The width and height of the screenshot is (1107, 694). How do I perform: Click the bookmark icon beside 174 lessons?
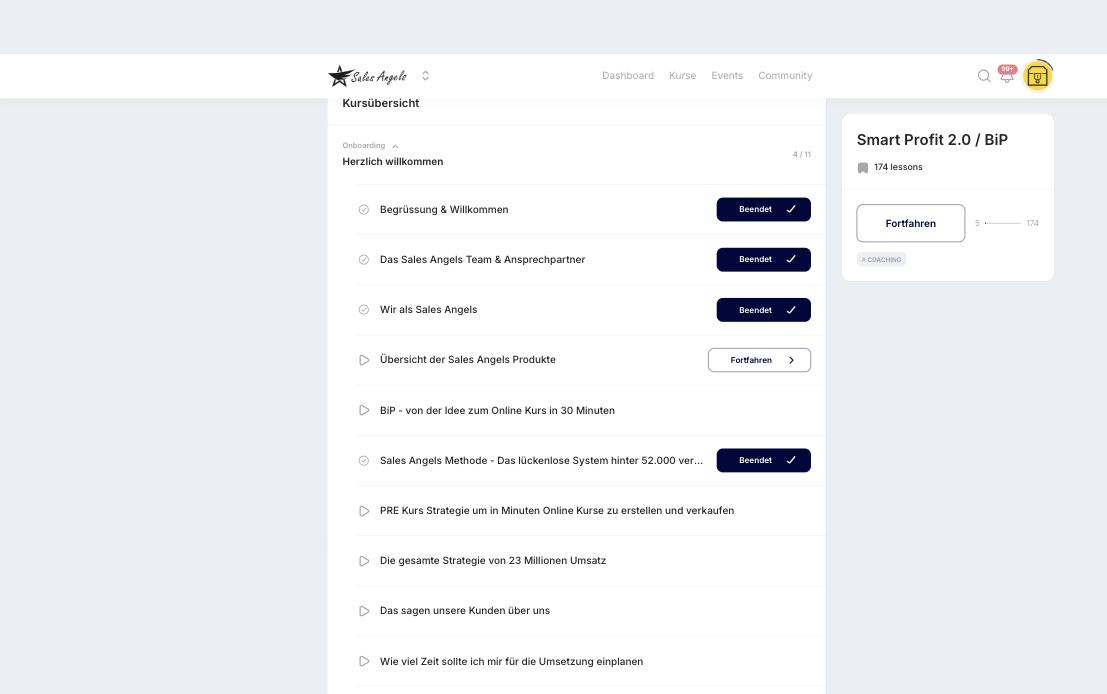863,167
